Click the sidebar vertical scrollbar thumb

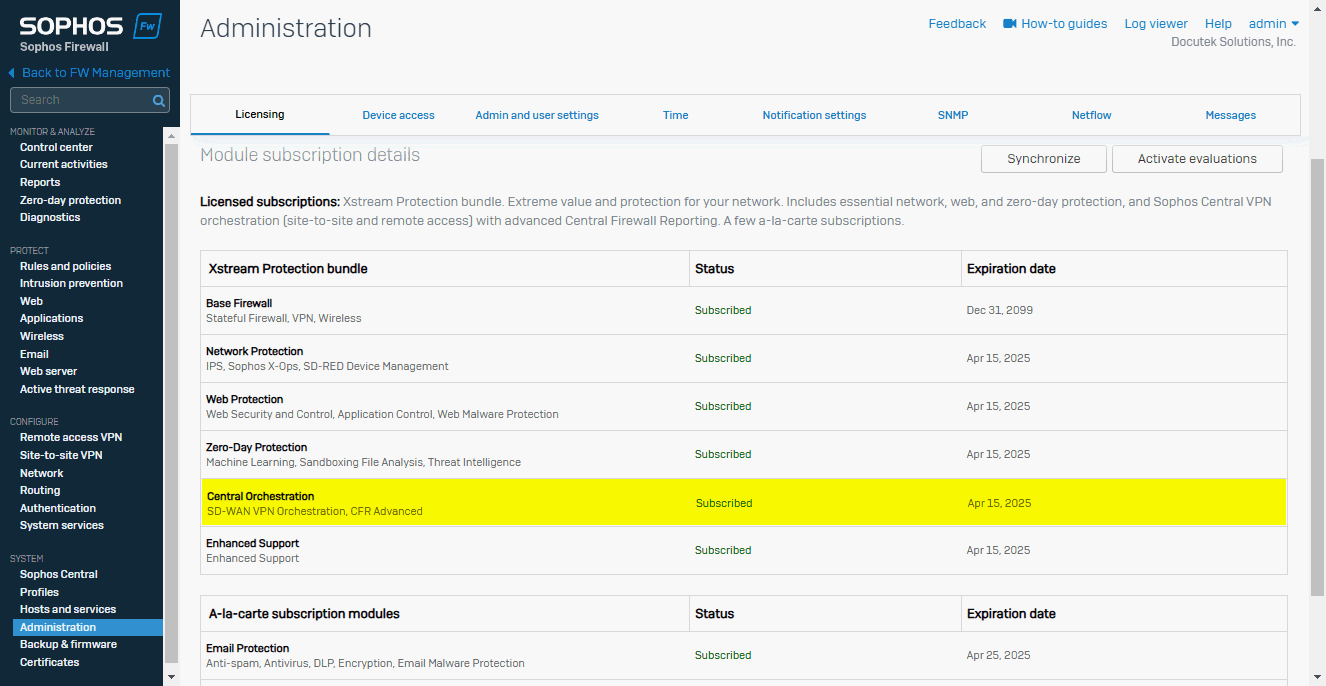[x=171, y=403]
